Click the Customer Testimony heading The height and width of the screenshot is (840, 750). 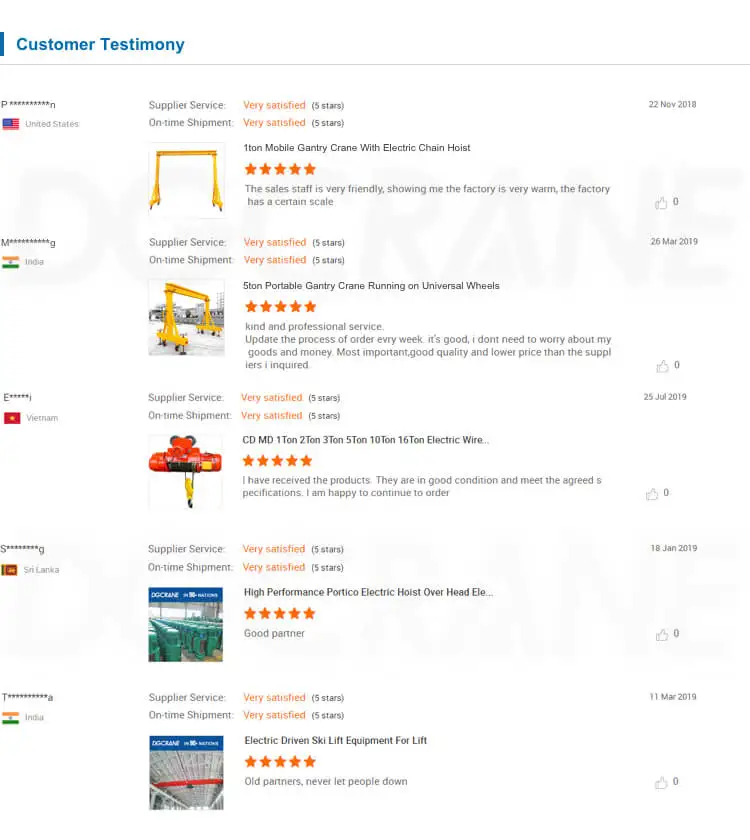100,44
